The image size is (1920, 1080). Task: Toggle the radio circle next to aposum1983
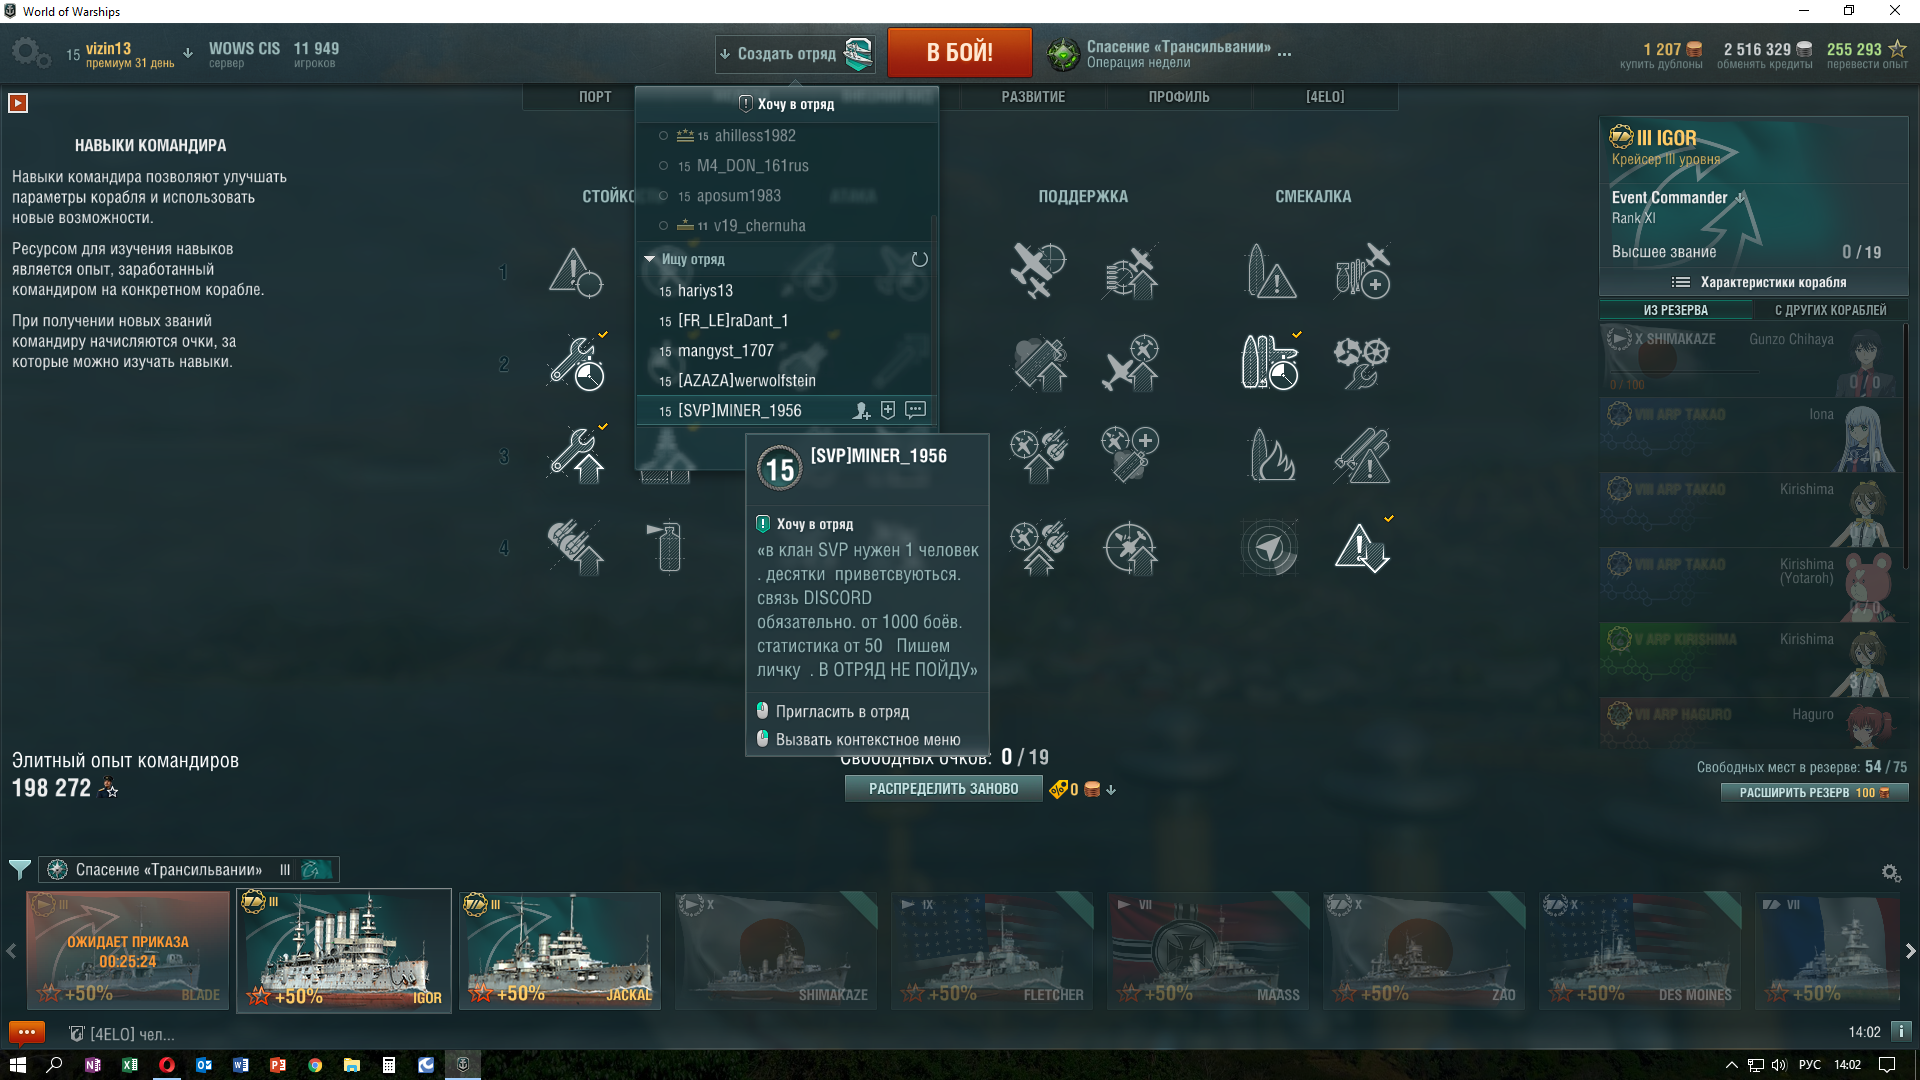[x=663, y=196]
